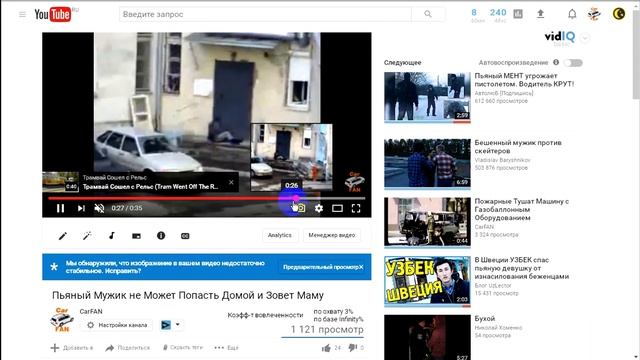Unmute the video player sound

(x=99, y=208)
